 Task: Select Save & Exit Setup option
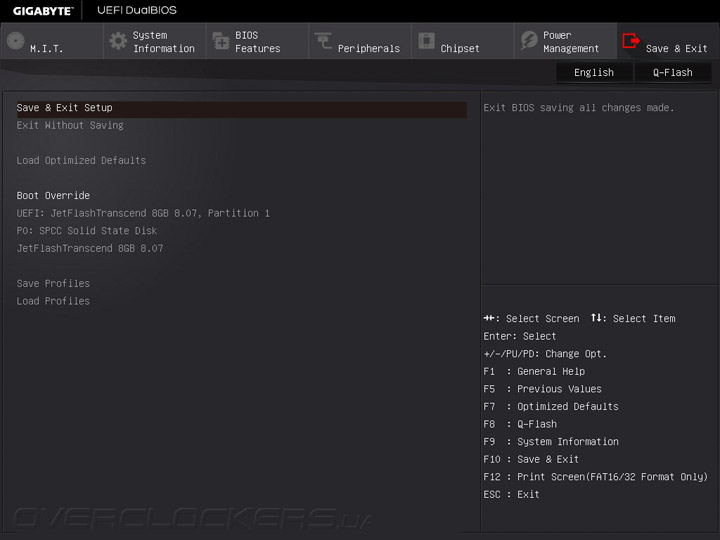[x=65, y=108]
